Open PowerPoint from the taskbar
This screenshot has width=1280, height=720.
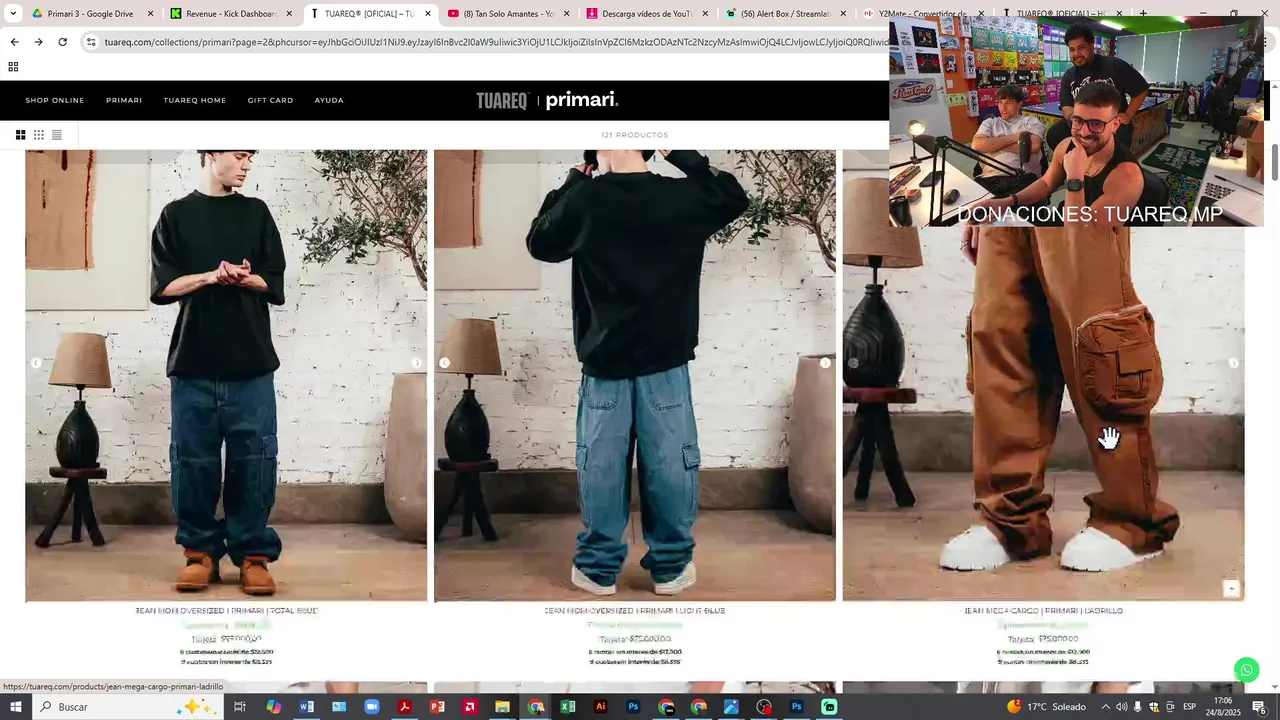[437, 707]
